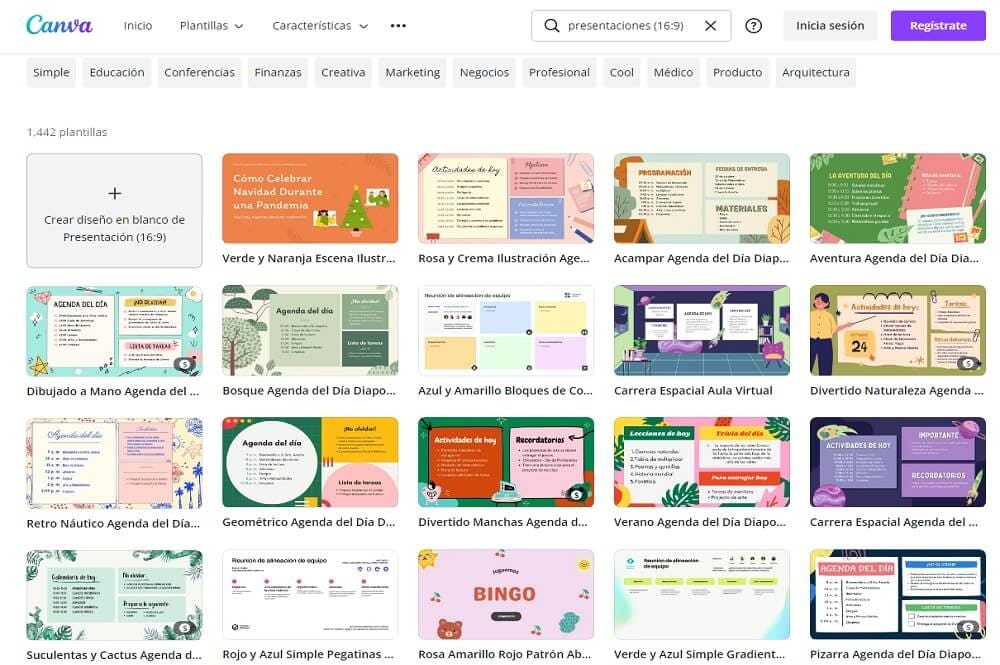Screen dimensions: 1000x665
Task: Click the Regístrate button
Action: (937, 25)
